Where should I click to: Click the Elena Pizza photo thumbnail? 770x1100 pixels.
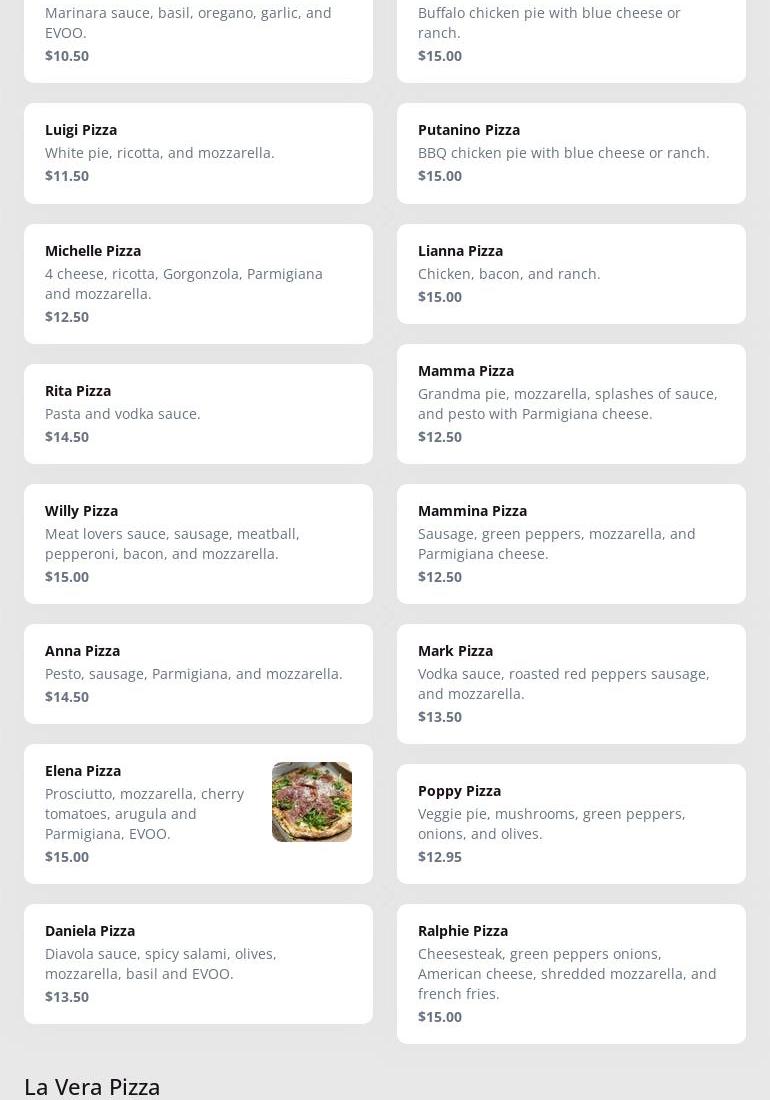(x=311, y=802)
